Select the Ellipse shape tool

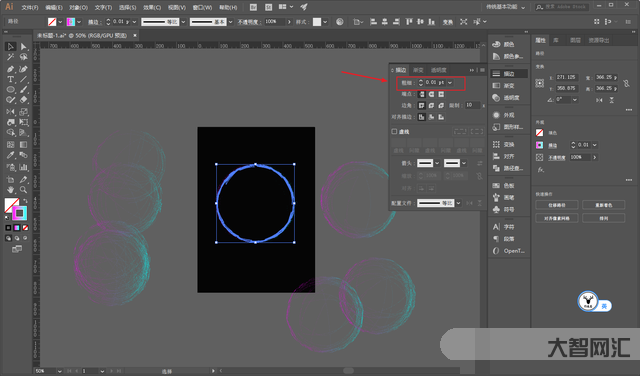pos(11,89)
